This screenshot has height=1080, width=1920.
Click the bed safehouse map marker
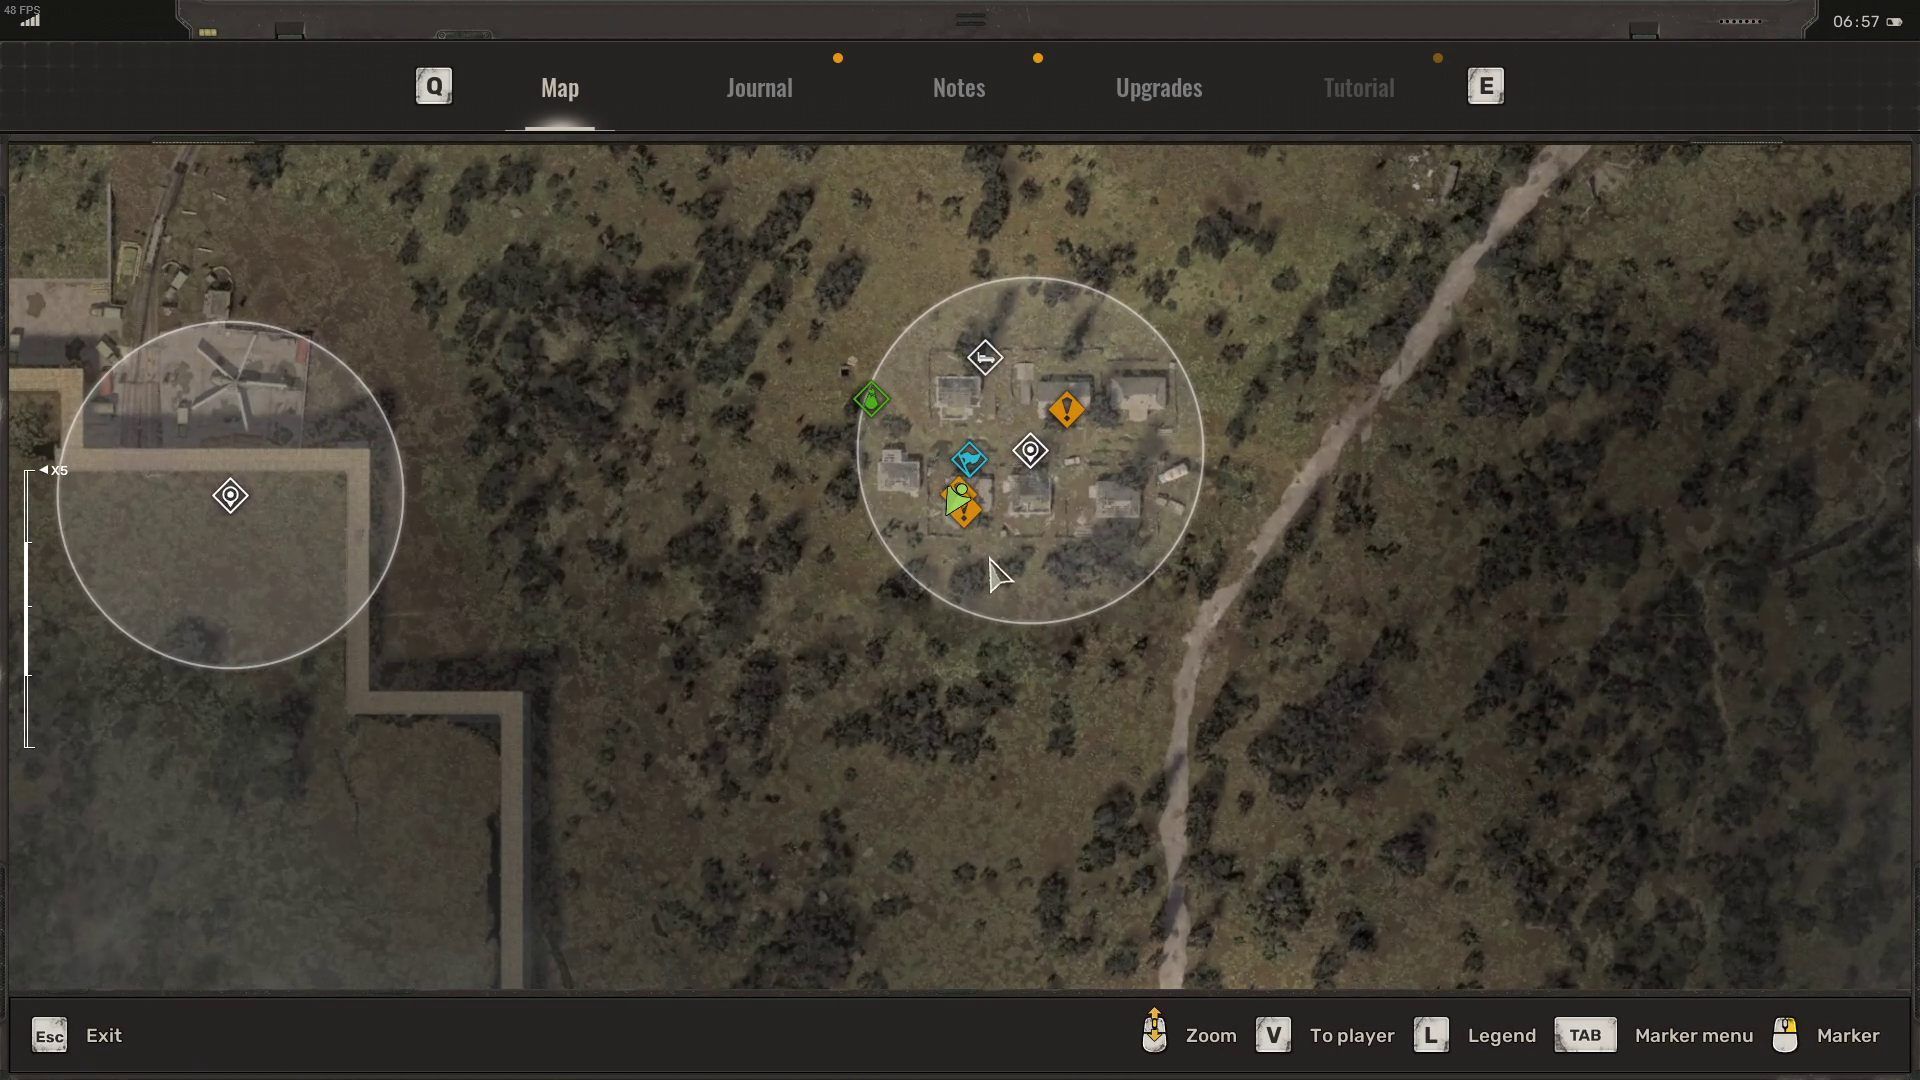(985, 357)
